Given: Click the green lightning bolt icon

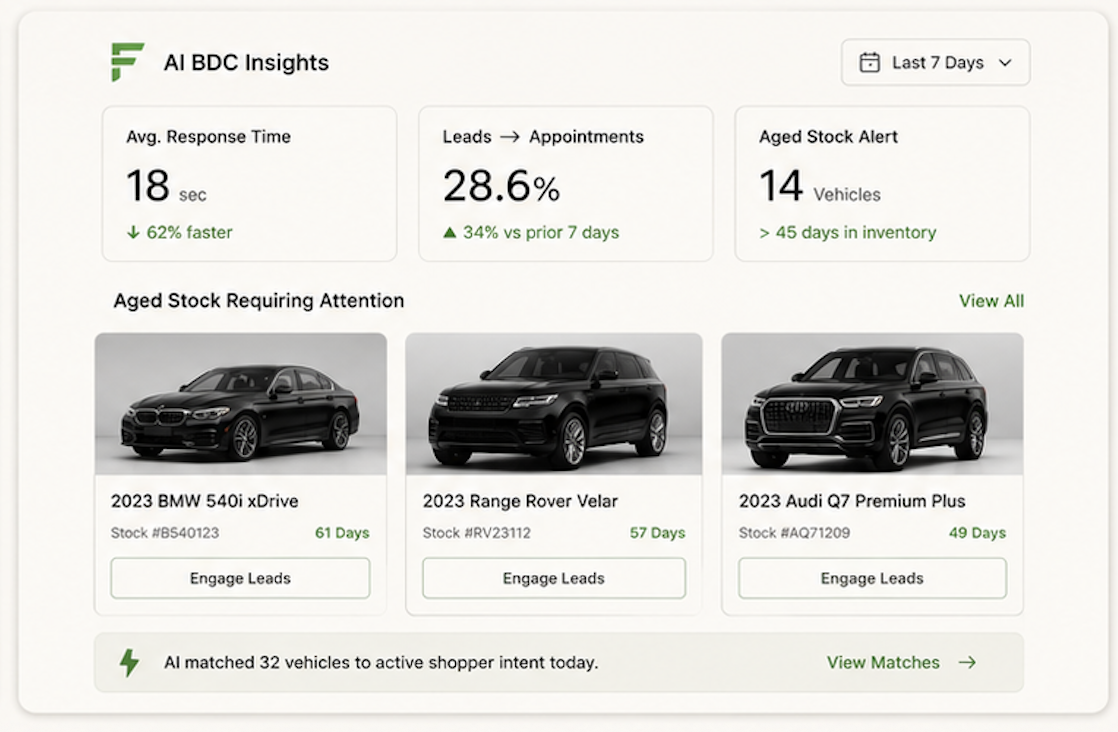Looking at the screenshot, I should coord(129,662).
